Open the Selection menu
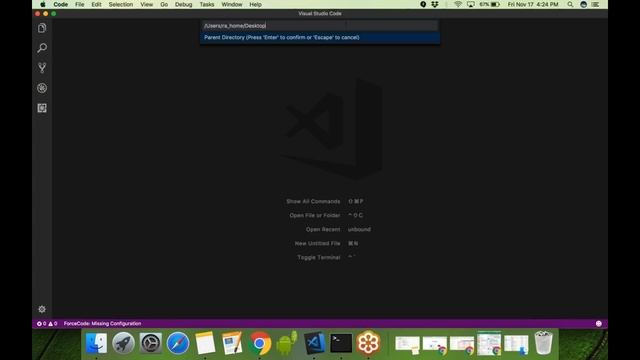This screenshot has width=640, height=360. click(x=121, y=4)
